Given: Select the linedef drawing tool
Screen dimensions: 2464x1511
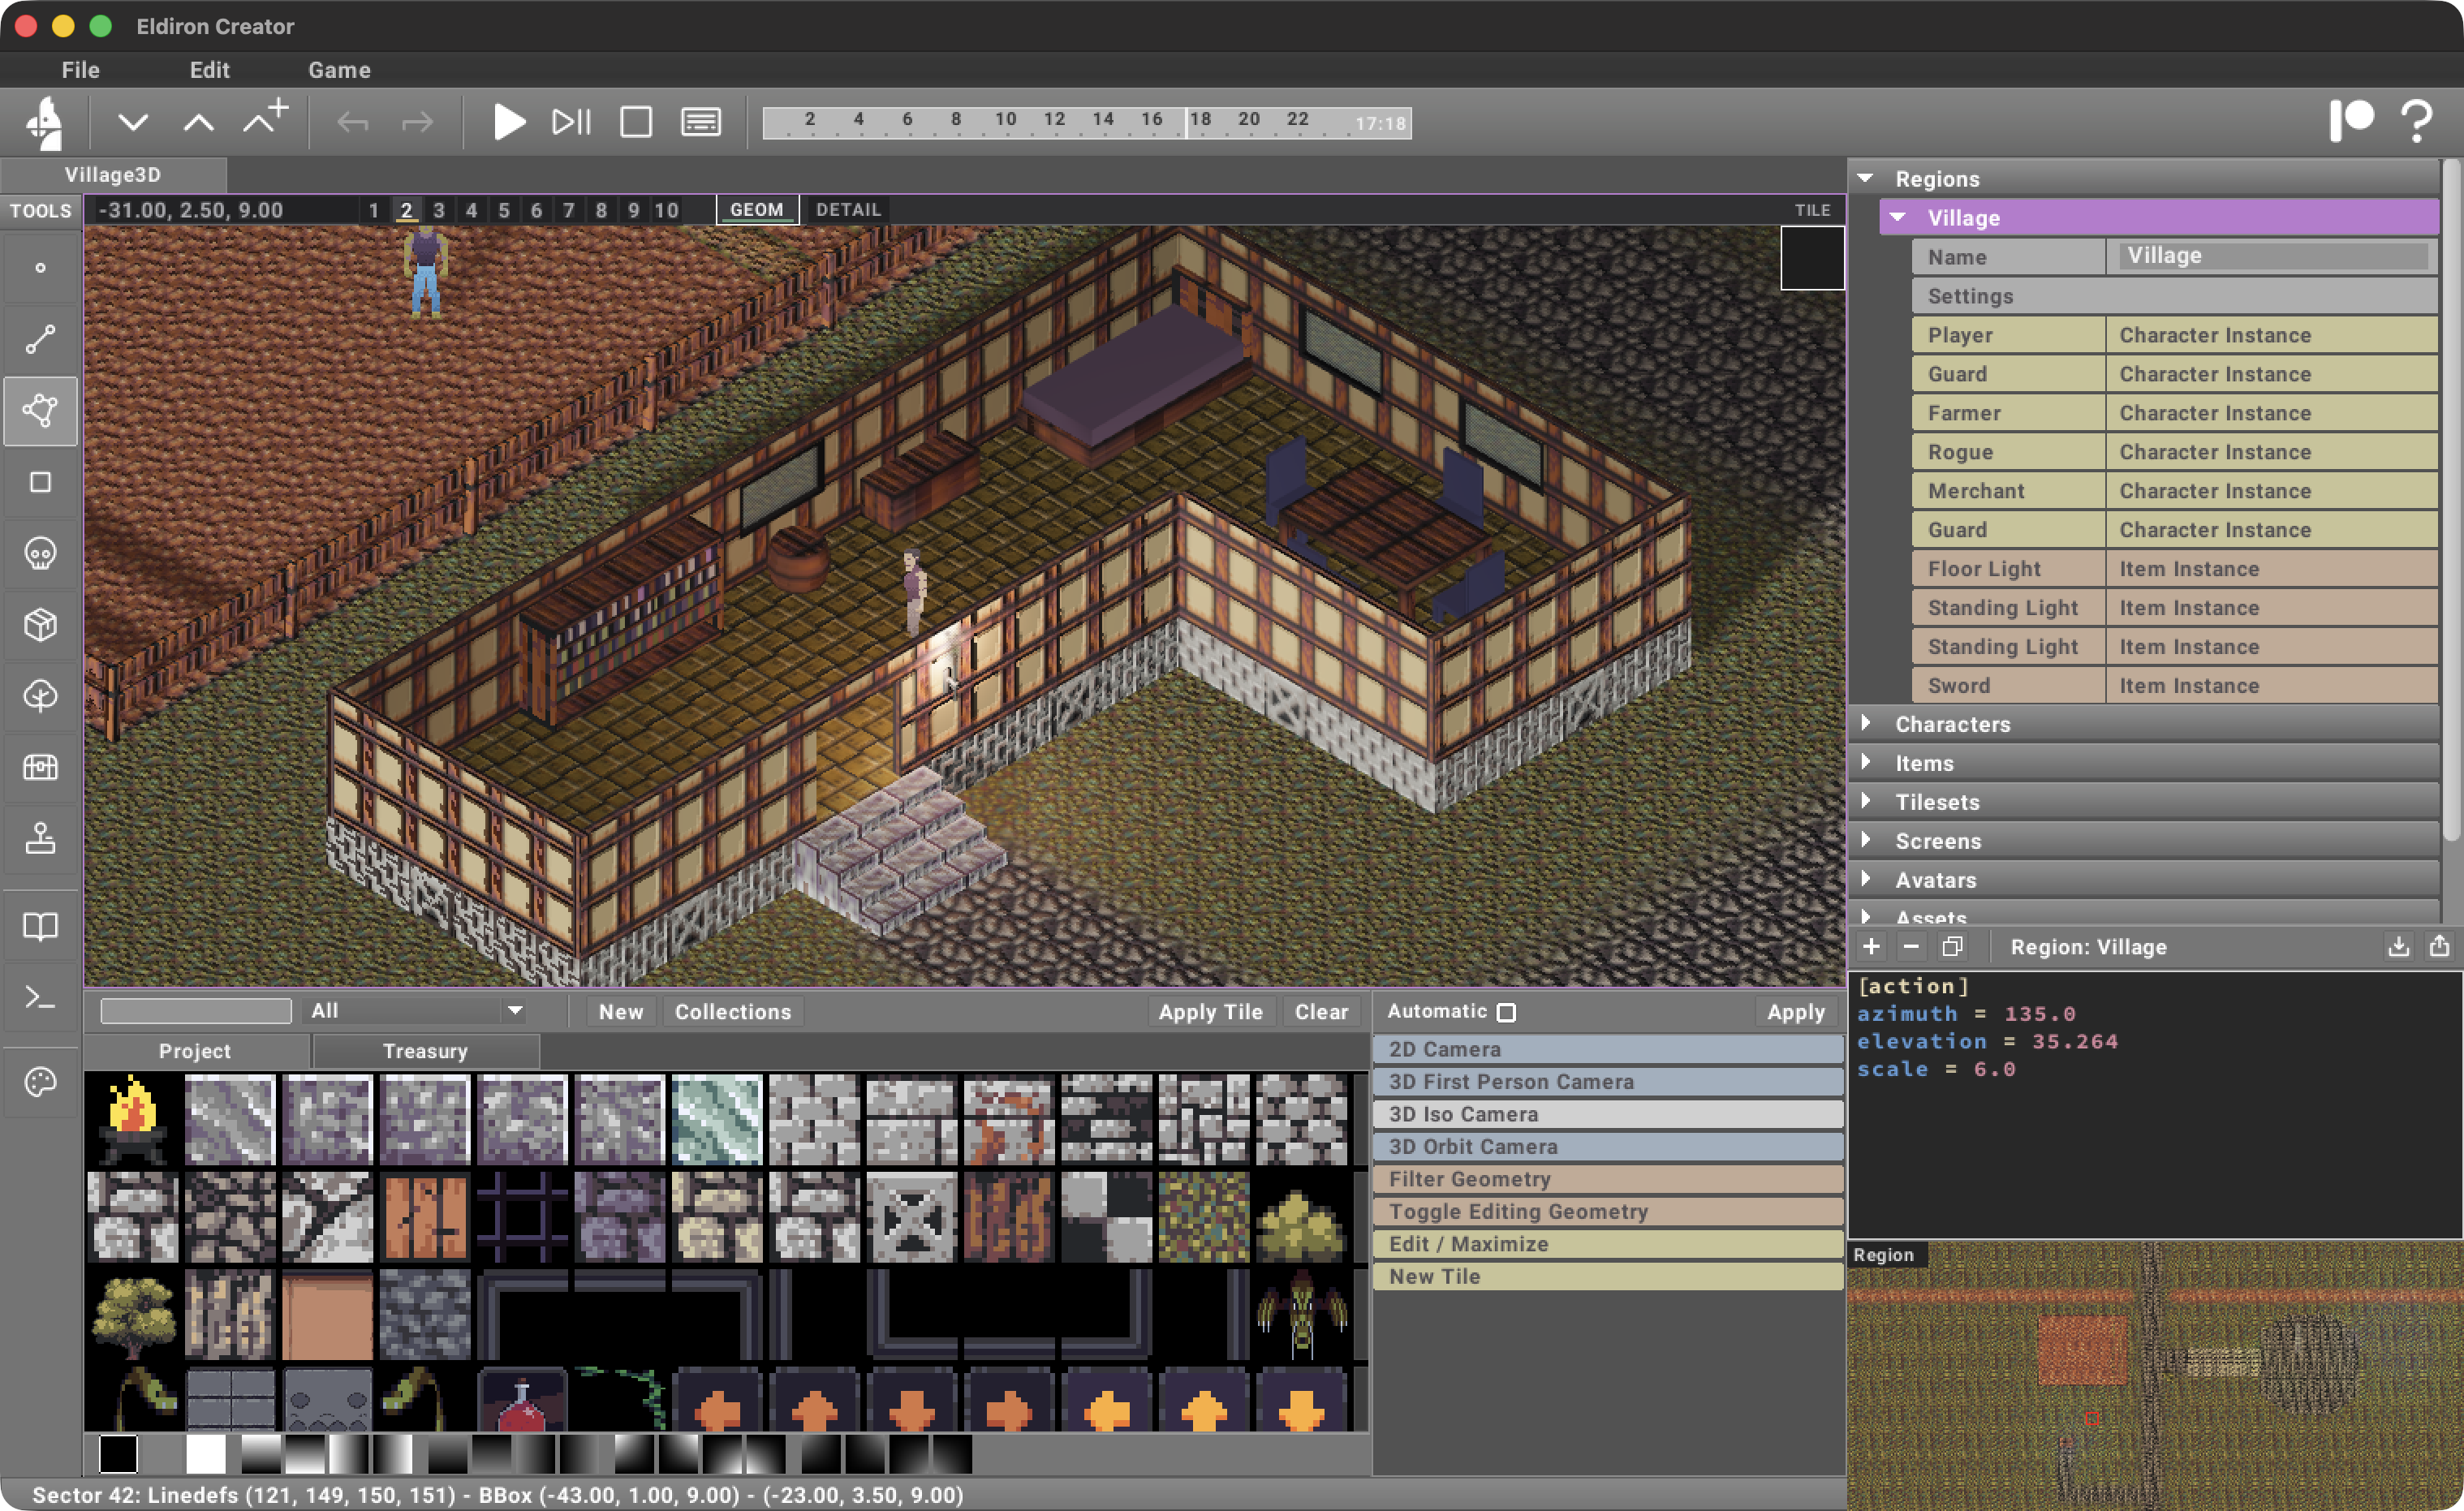Looking at the screenshot, I should coord(40,338).
